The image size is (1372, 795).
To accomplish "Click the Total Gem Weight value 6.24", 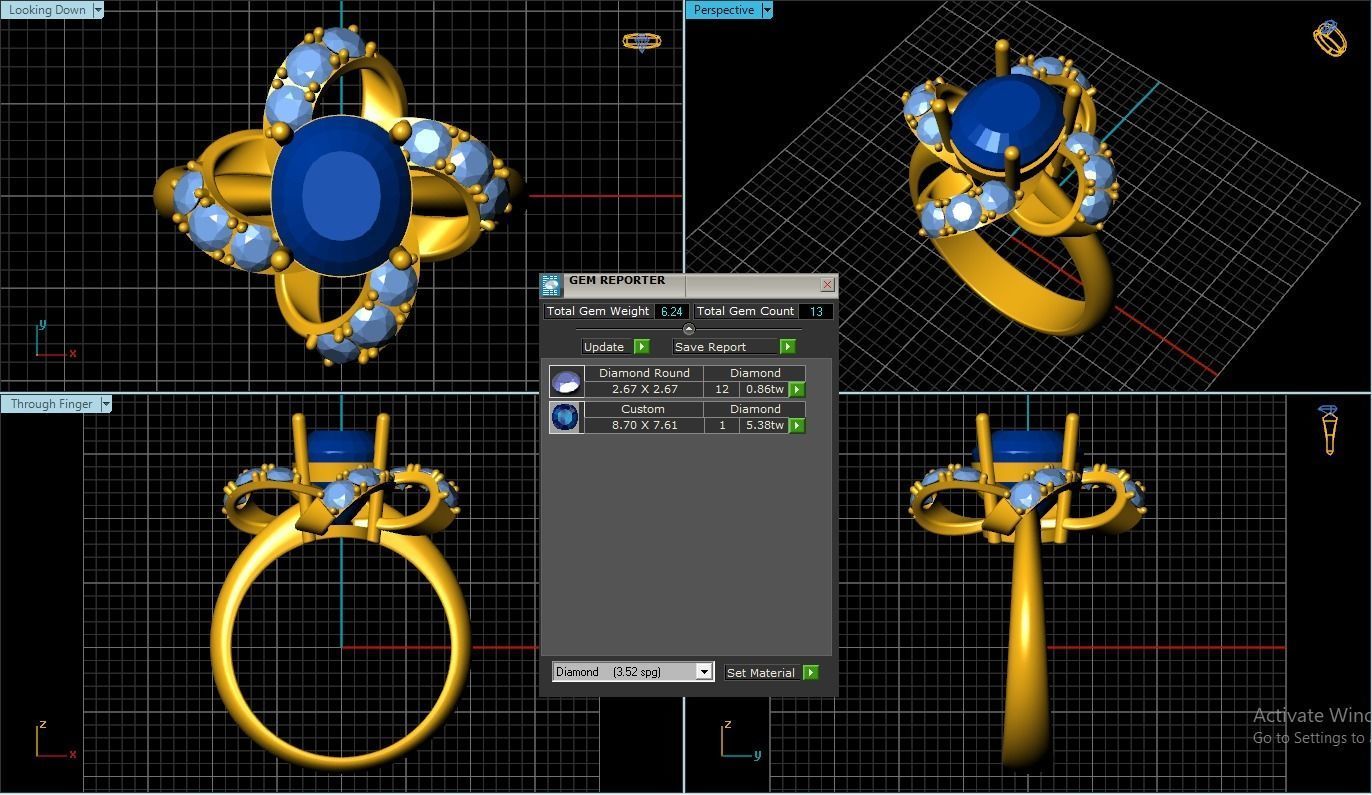I will click(671, 311).
